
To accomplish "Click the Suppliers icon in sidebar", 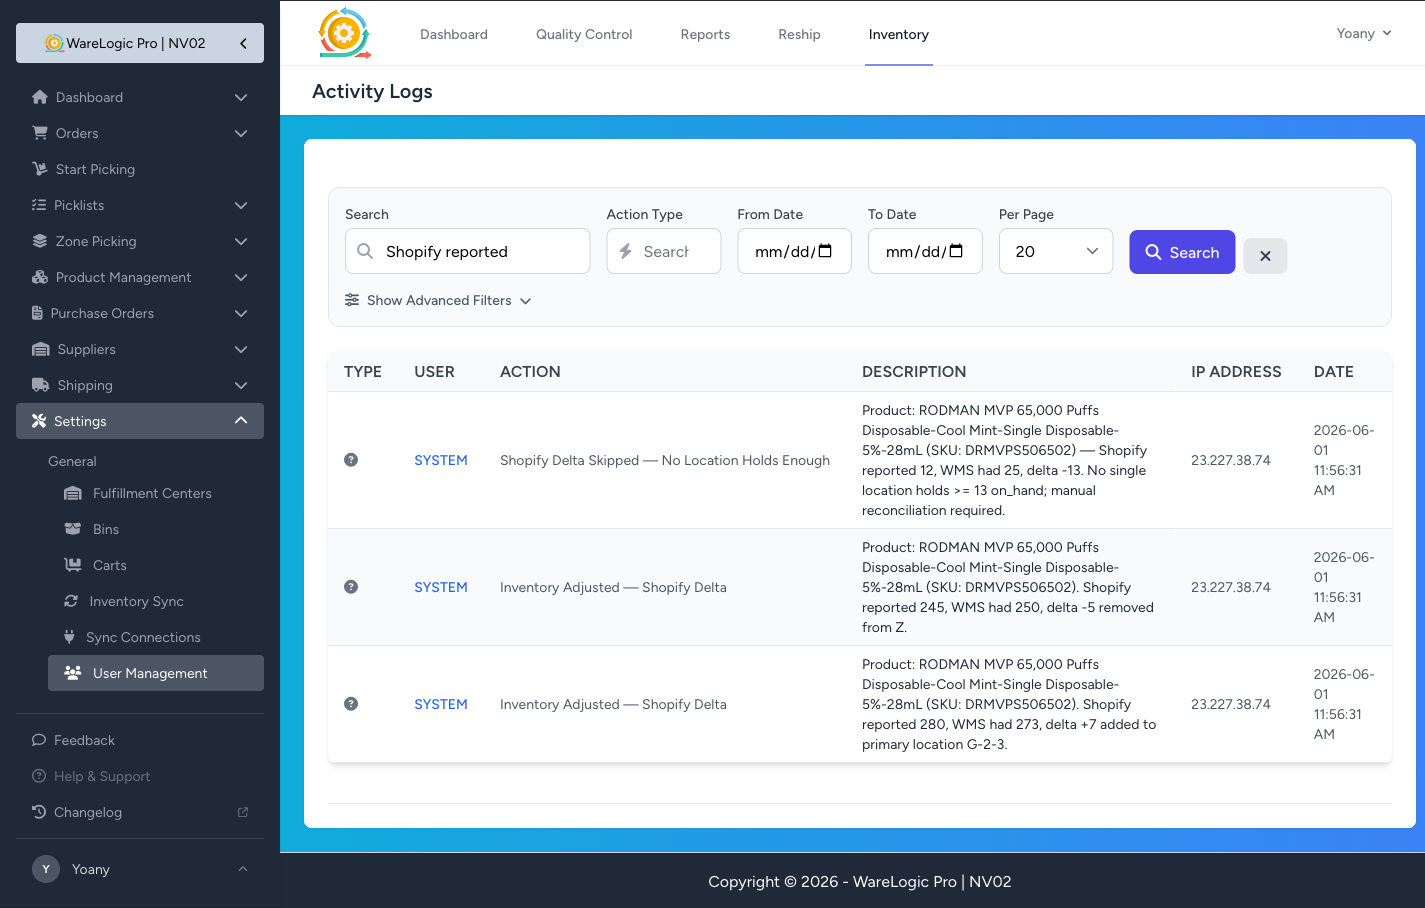I will pyautogui.click(x=41, y=349).
